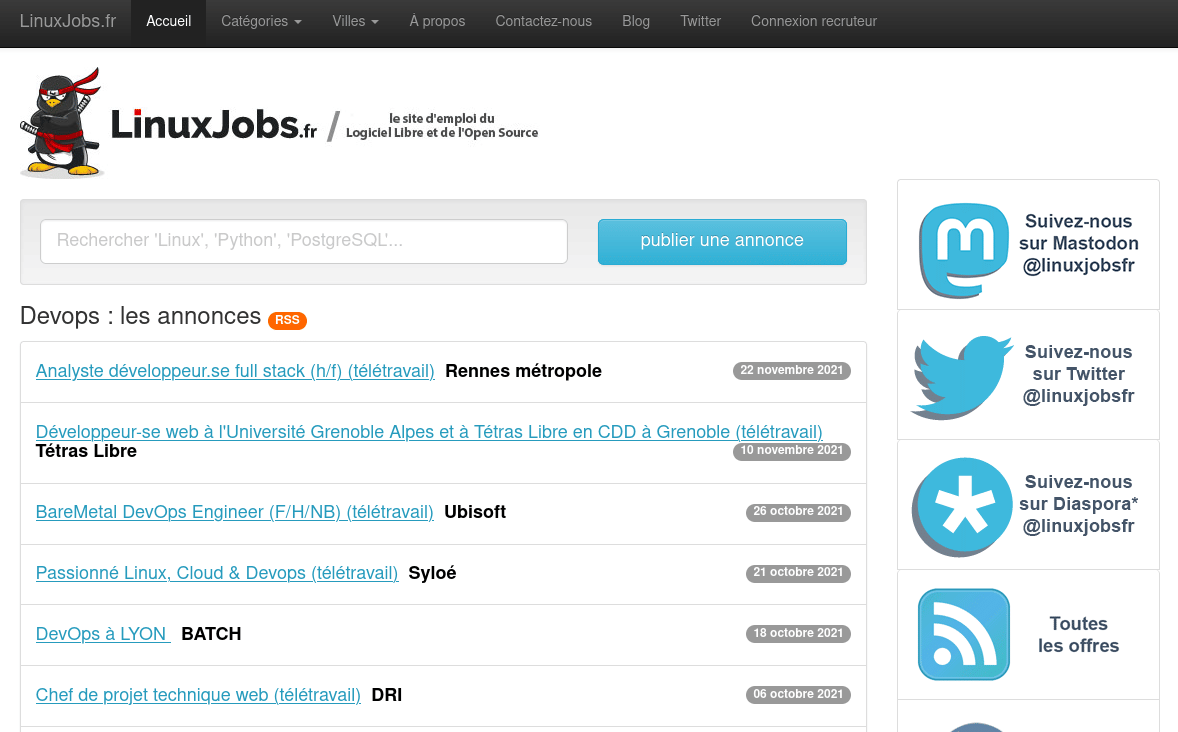1178x732 pixels.
Task: Go to the Blog page
Action: pyautogui.click(x=635, y=21)
